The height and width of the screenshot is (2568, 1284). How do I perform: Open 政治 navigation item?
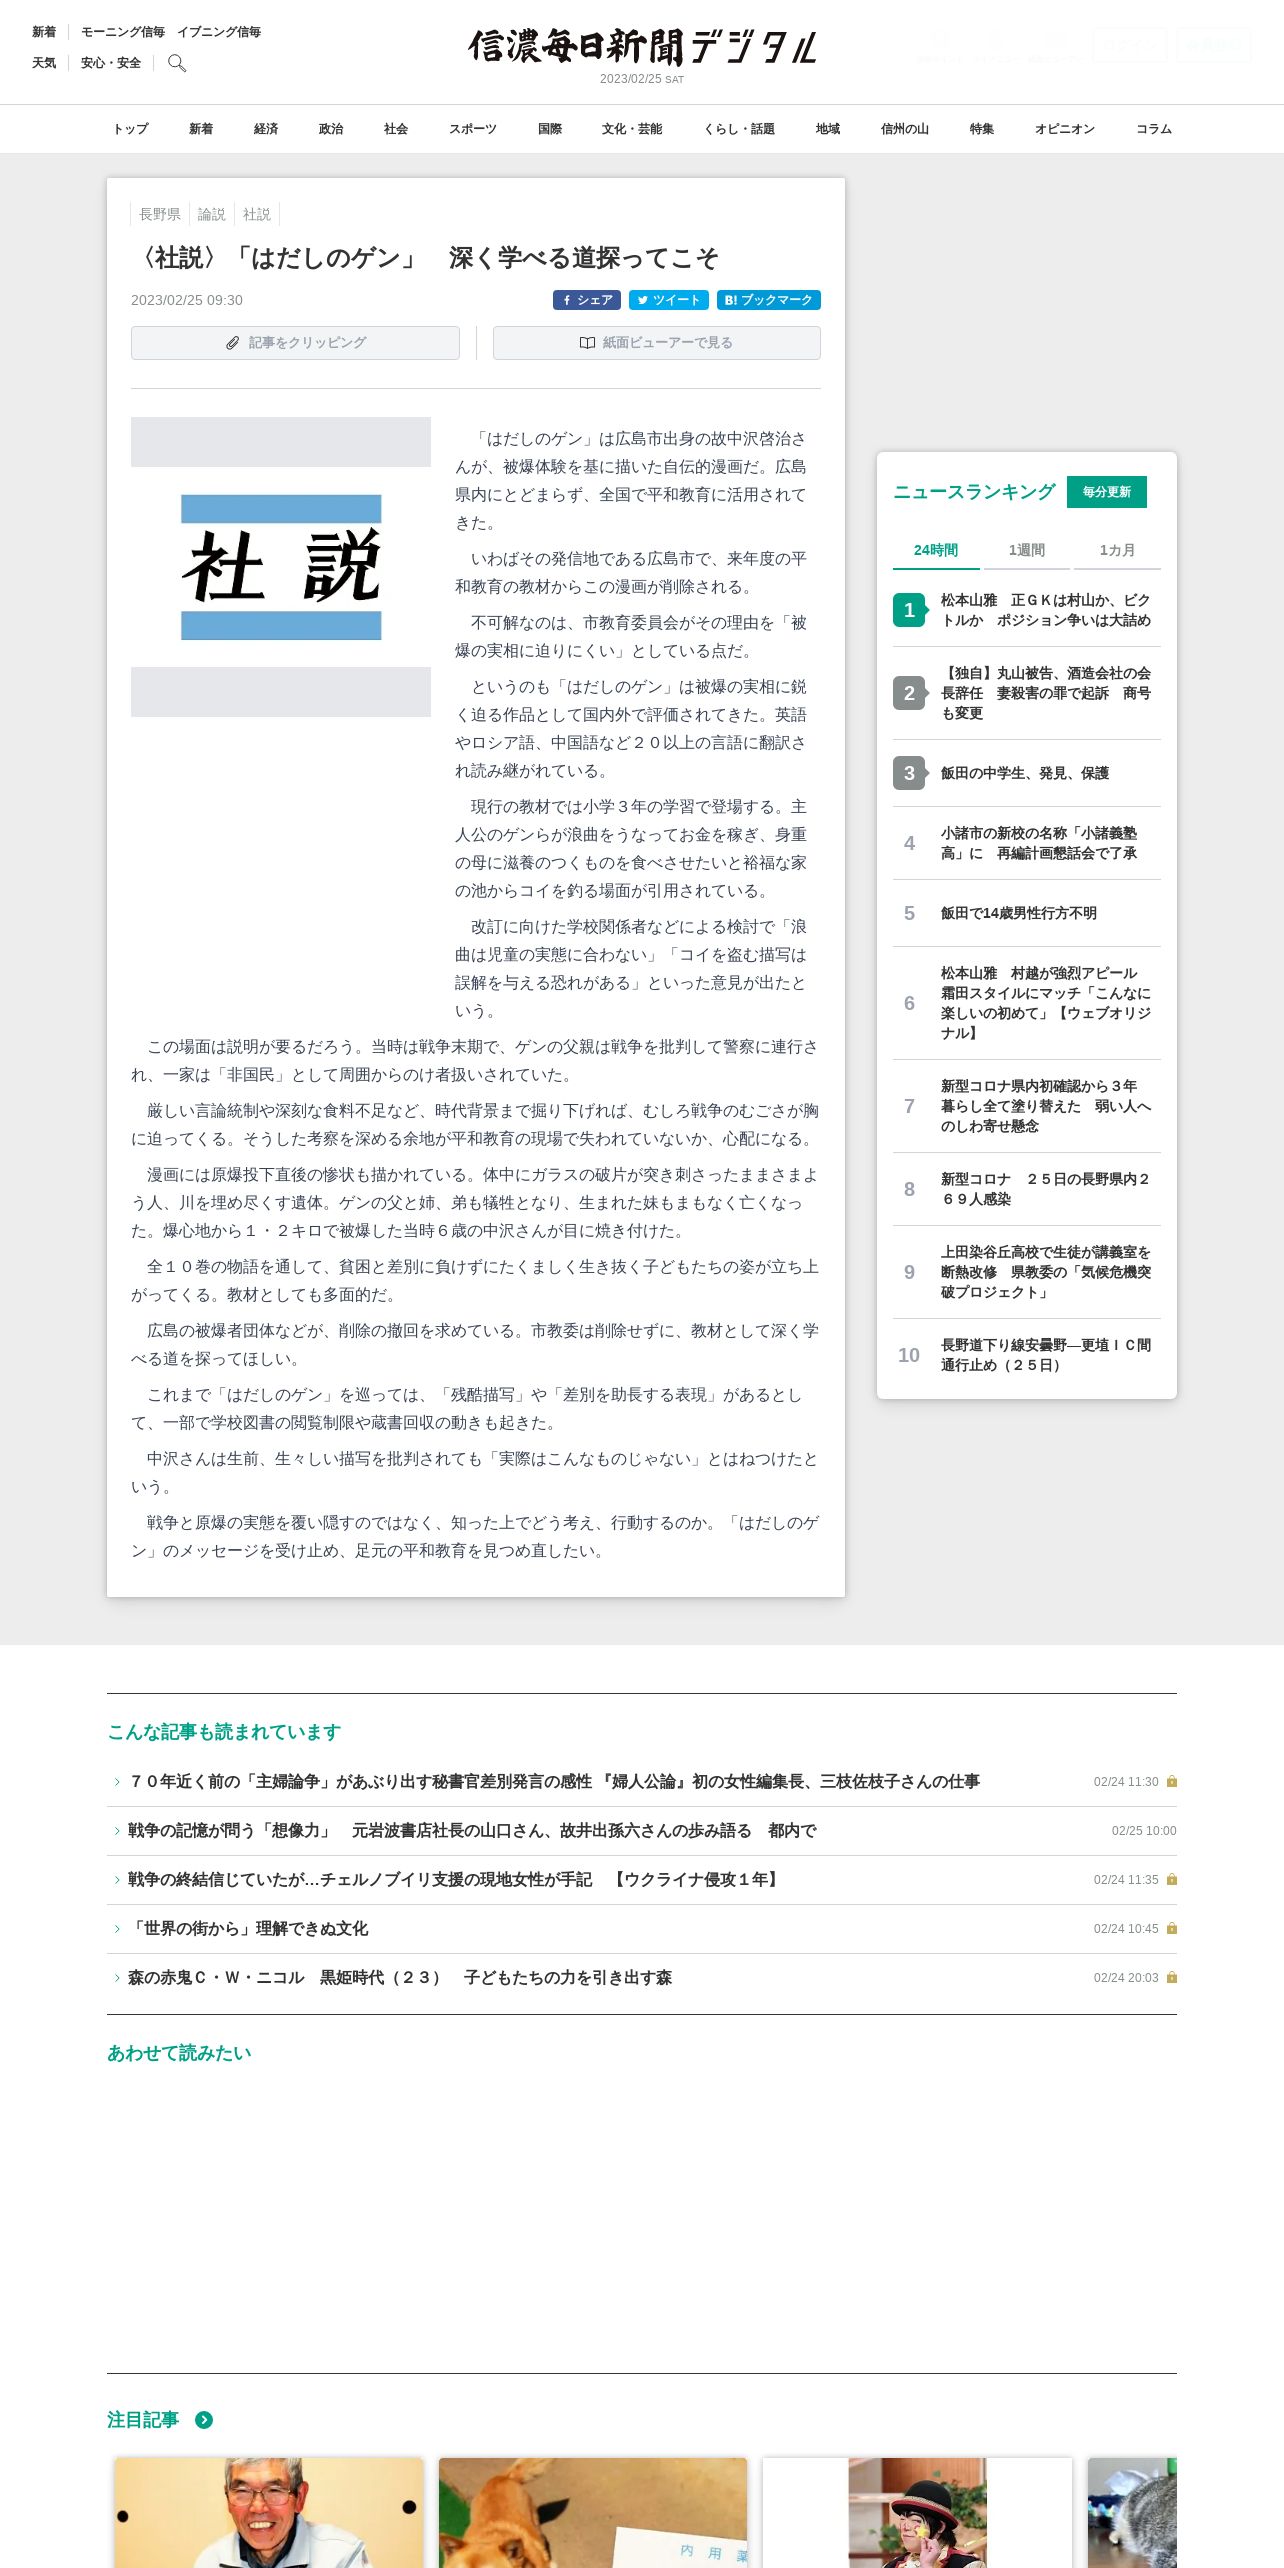[x=331, y=129]
